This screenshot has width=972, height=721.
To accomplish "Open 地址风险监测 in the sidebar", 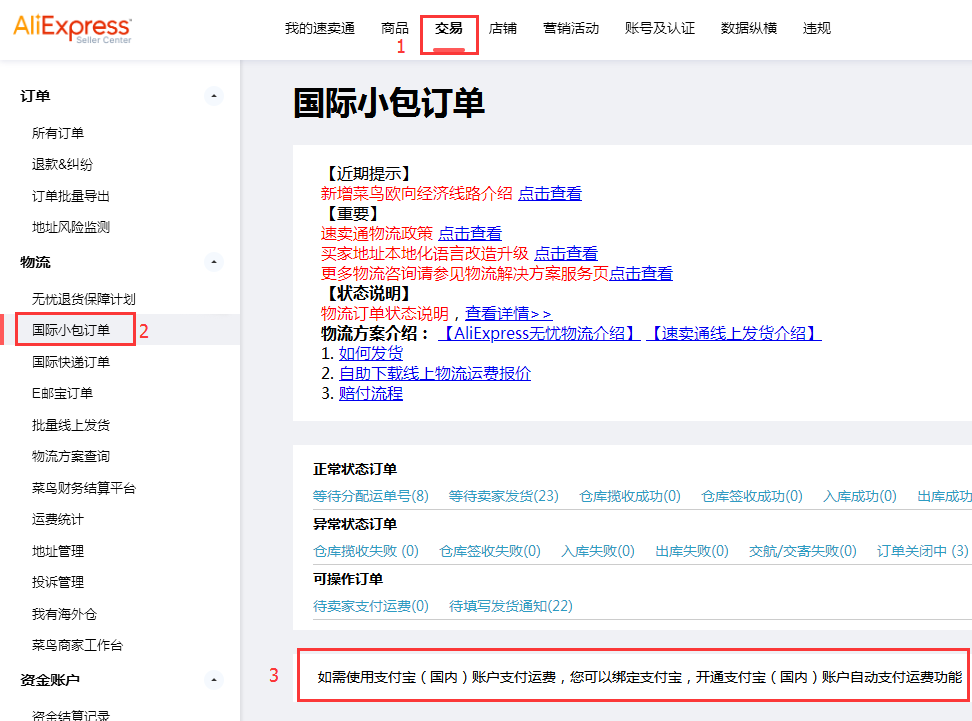I will [71, 227].
